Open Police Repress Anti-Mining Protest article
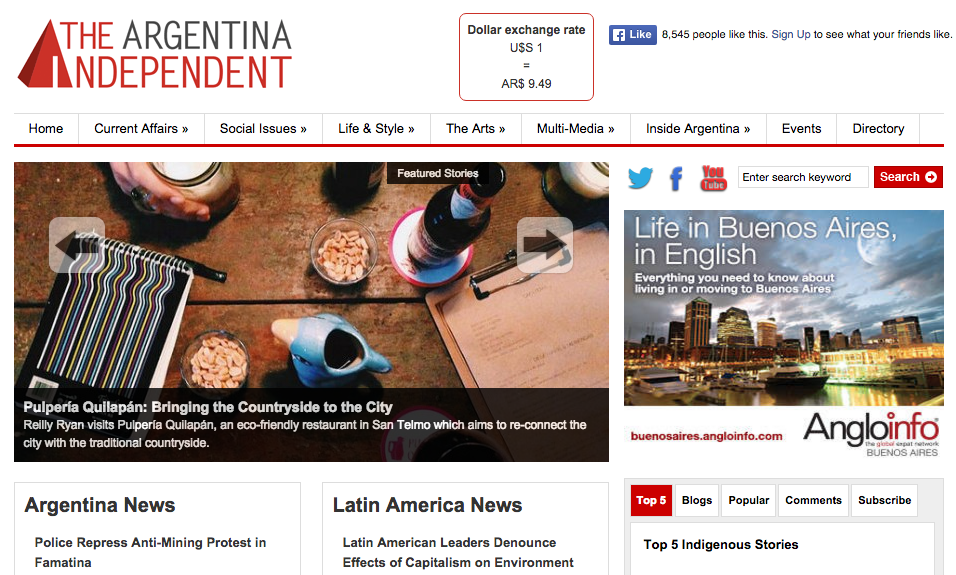Viewport: 956px width, 575px height. click(x=150, y=552)
